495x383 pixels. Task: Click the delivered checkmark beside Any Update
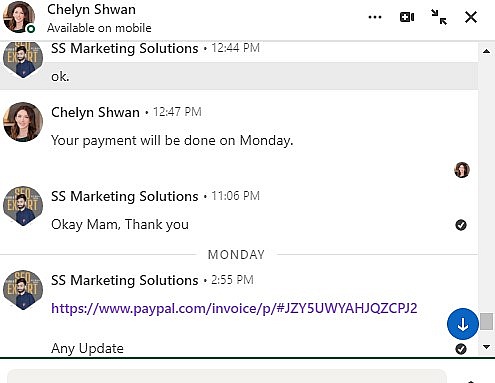pos(461,349)
